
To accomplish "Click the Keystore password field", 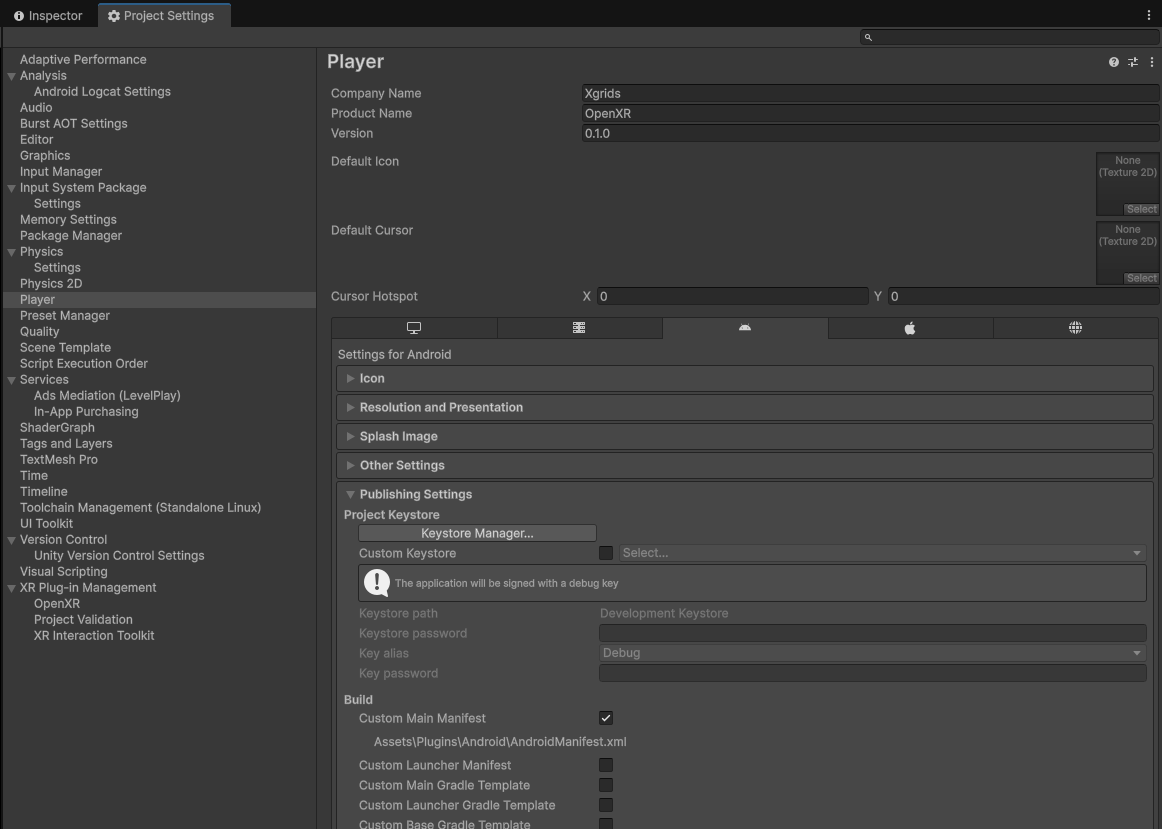I will [872, 633].
